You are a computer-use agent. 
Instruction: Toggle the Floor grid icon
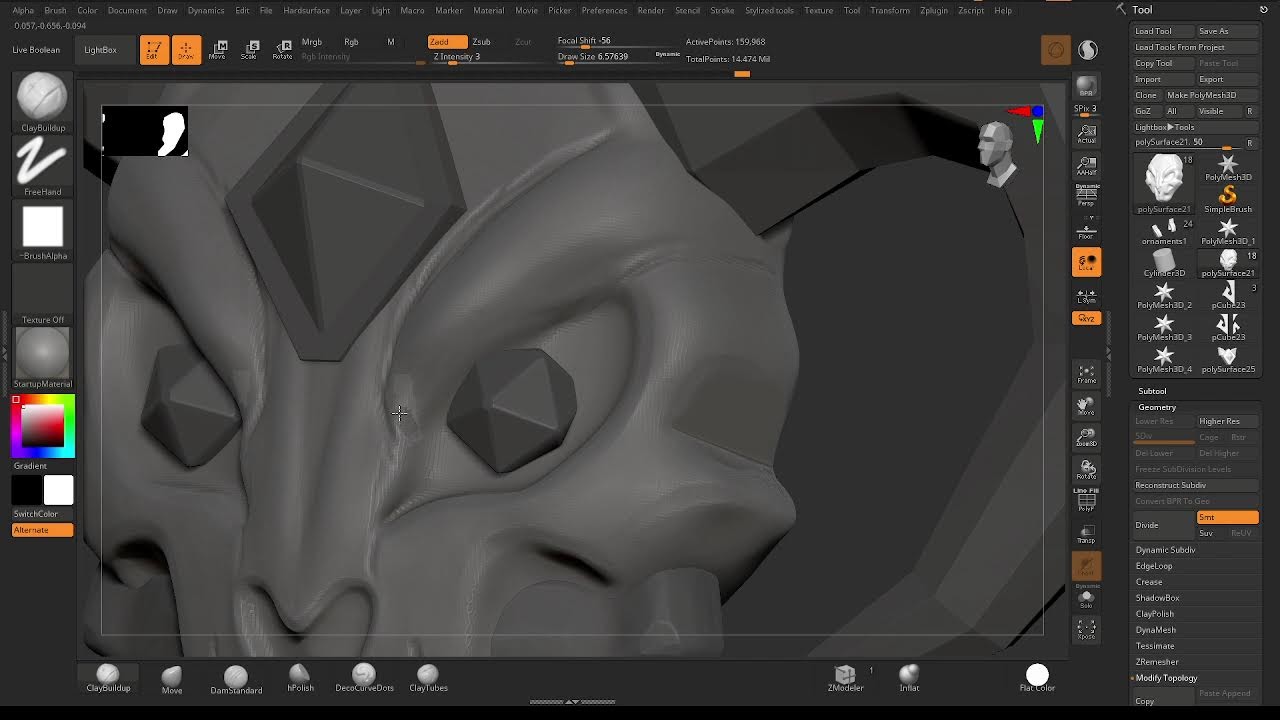point(1086,231)
